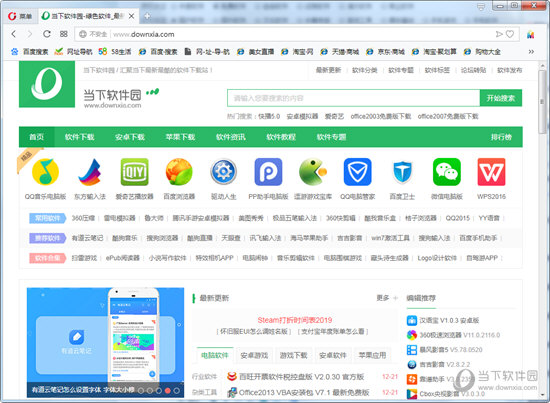Open the 东方输入法 app icon

pyautogui.click(x=90, y=172)
